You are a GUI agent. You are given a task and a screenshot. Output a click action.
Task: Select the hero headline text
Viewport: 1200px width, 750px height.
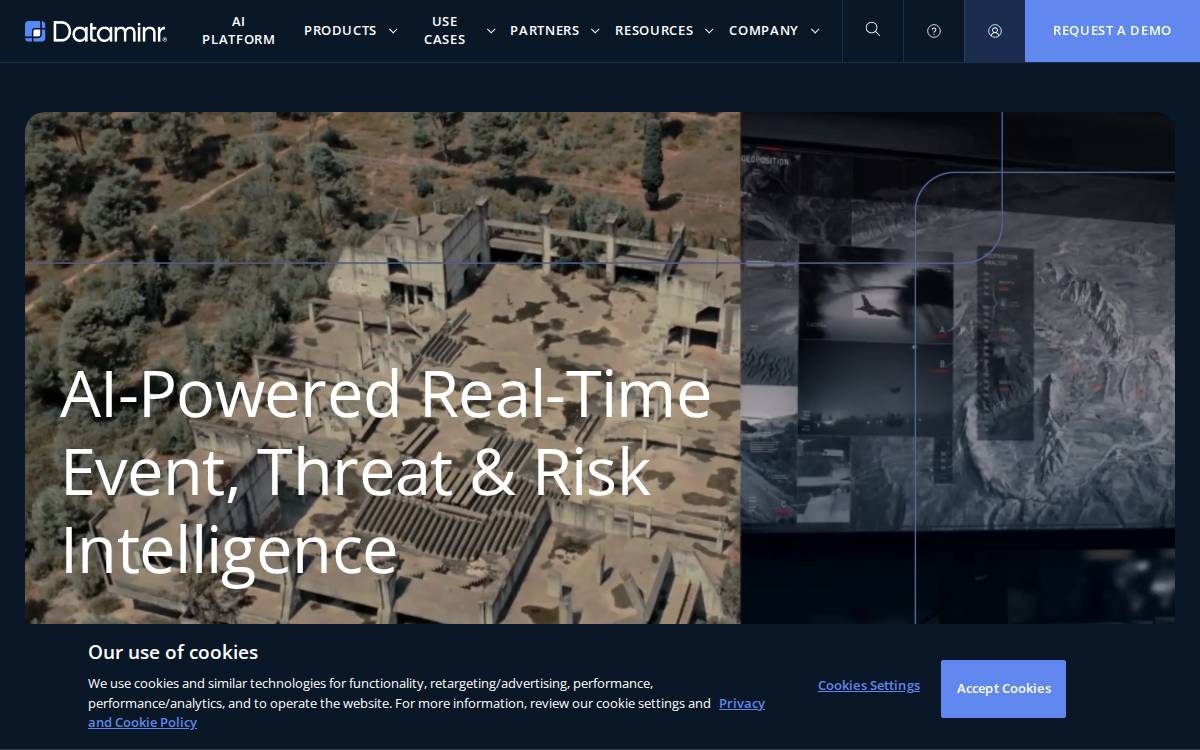pos(386,471)
